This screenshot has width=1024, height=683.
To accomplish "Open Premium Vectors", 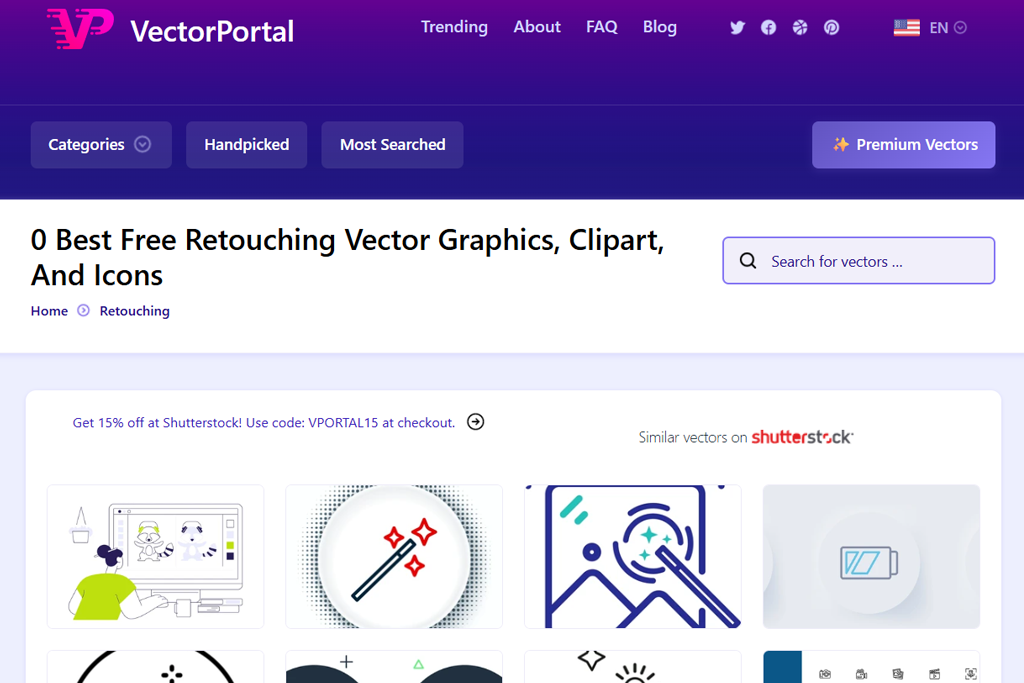I will (904, 144).
